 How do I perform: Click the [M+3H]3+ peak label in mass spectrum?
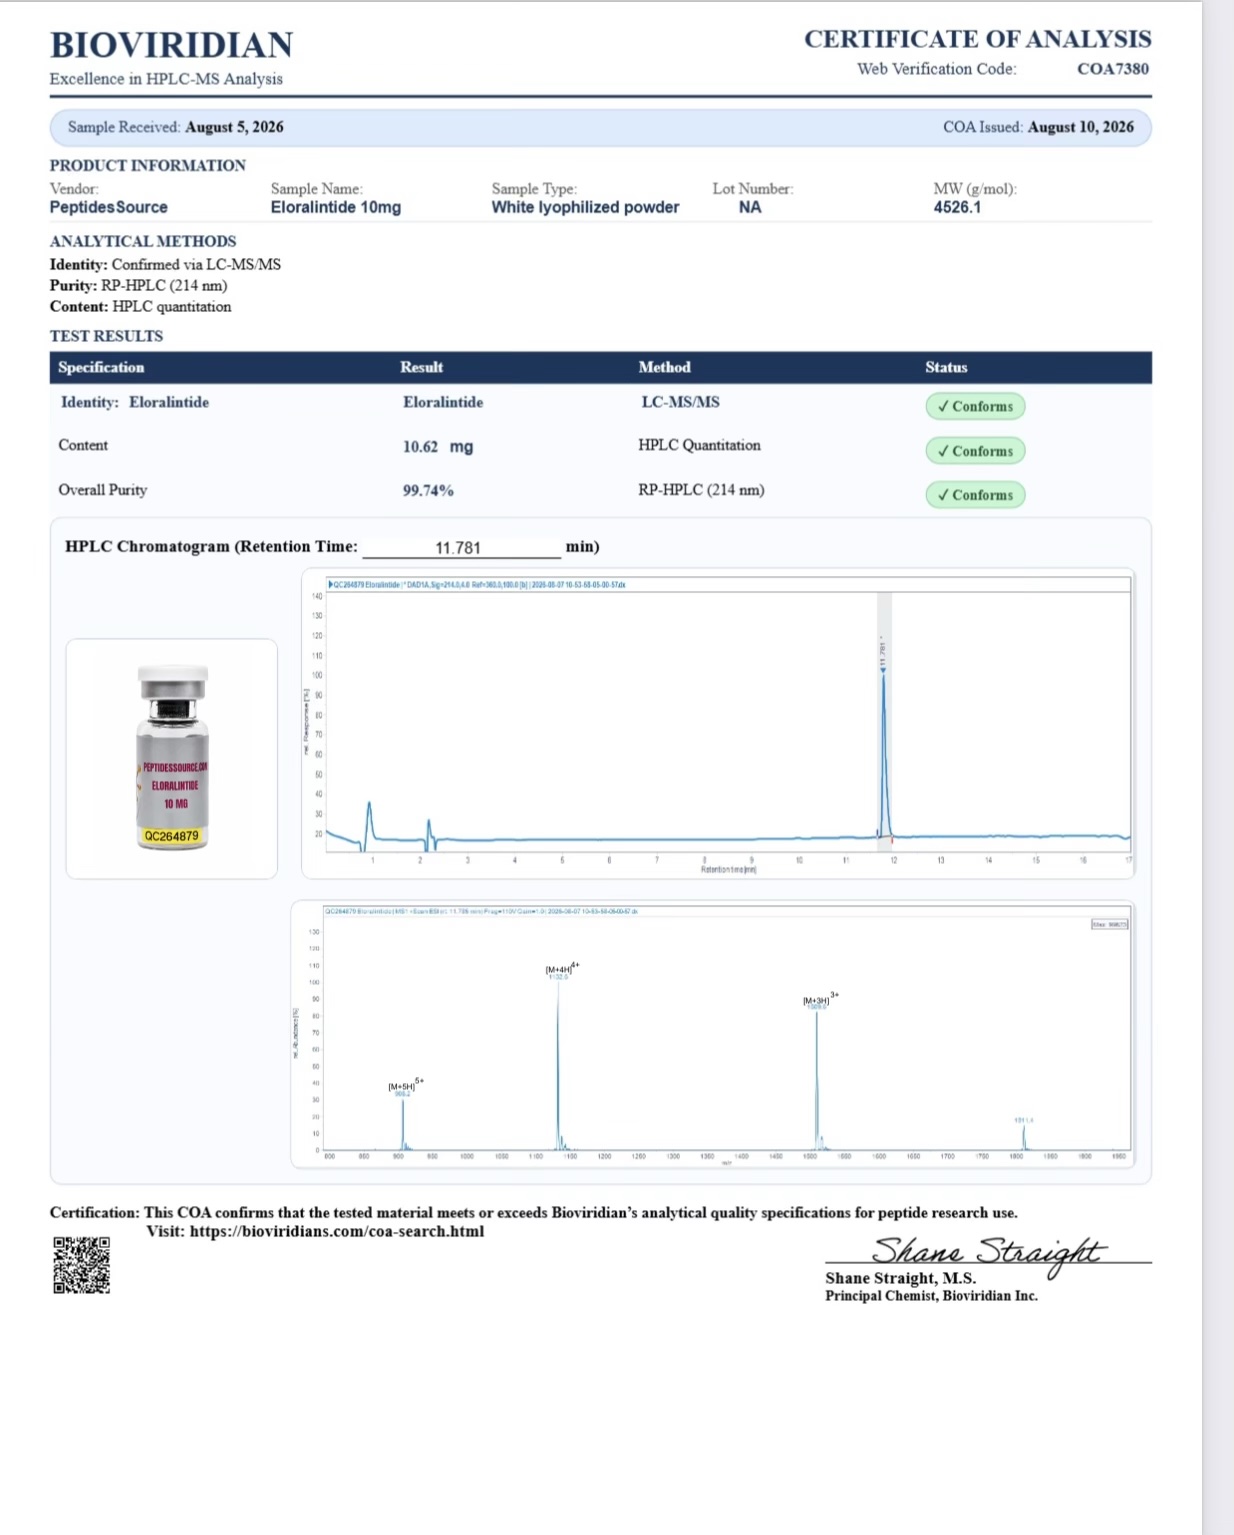click(821, 999)
